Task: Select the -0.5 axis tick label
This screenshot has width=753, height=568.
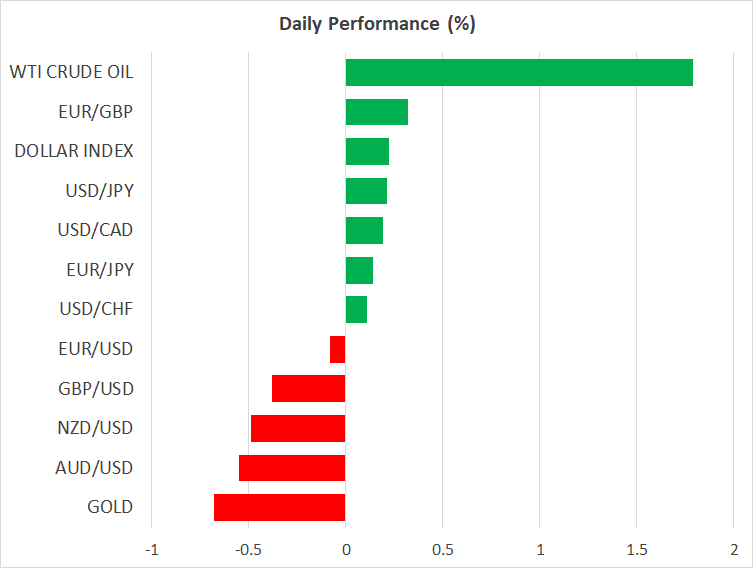Action: 248,549
